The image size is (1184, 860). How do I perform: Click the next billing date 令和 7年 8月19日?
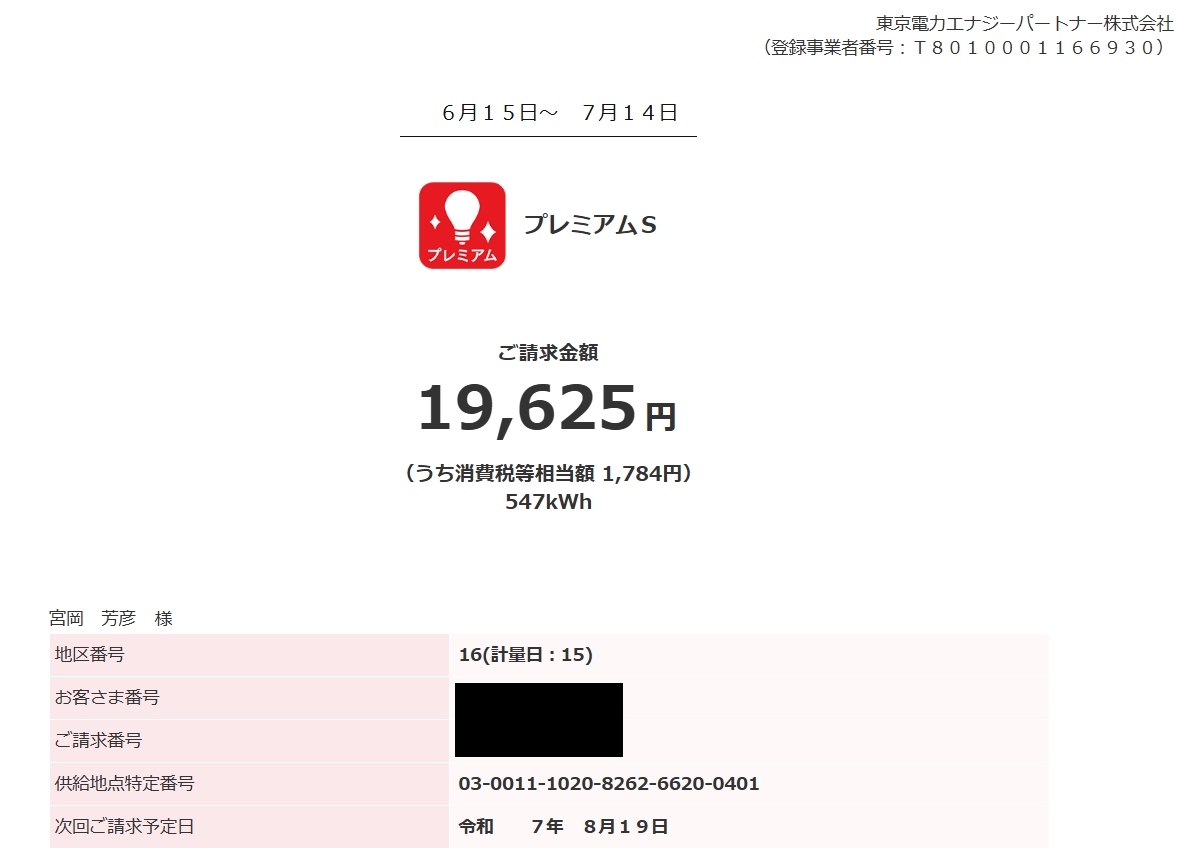[563, 827]
